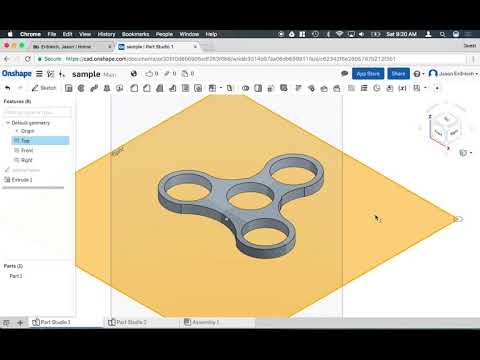Open the App Store
480x360 pixels.
[368, 74]
